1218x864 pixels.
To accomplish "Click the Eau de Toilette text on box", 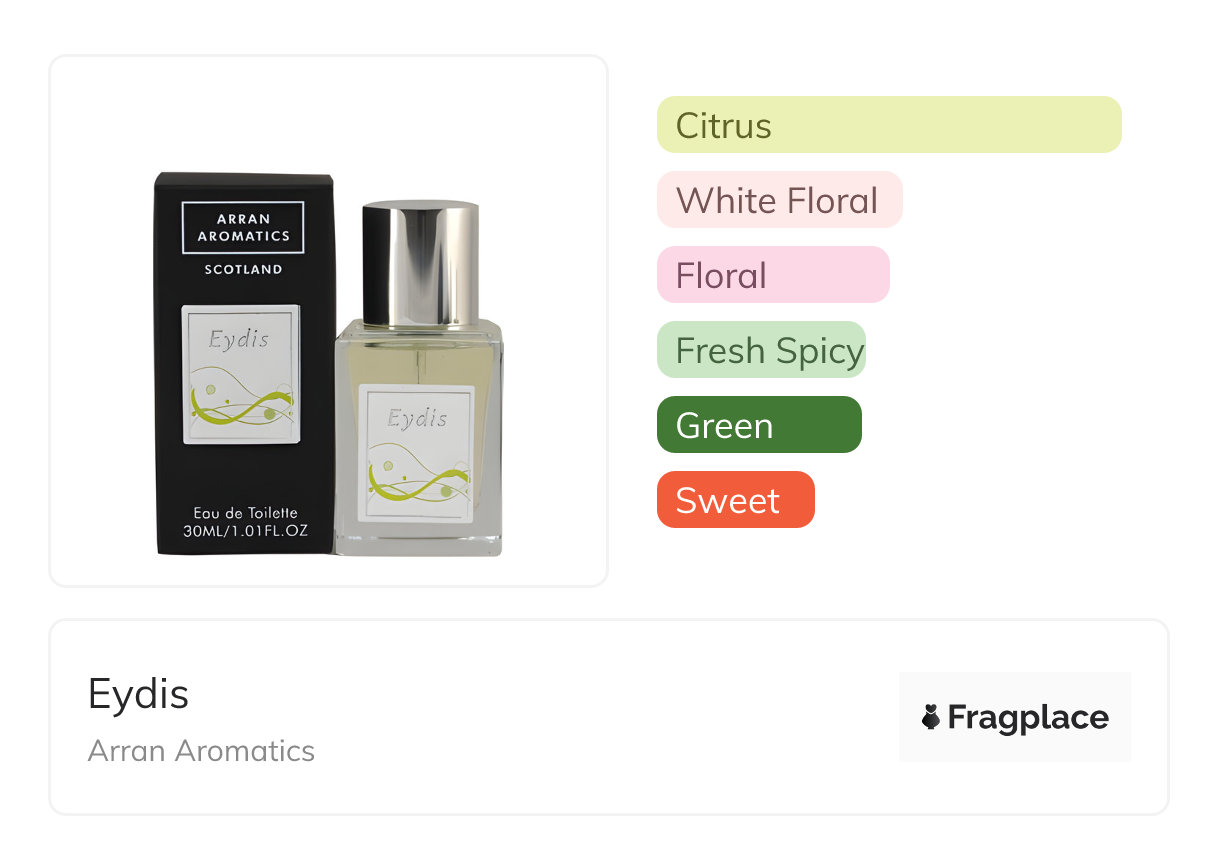I will tap(246, 513).
